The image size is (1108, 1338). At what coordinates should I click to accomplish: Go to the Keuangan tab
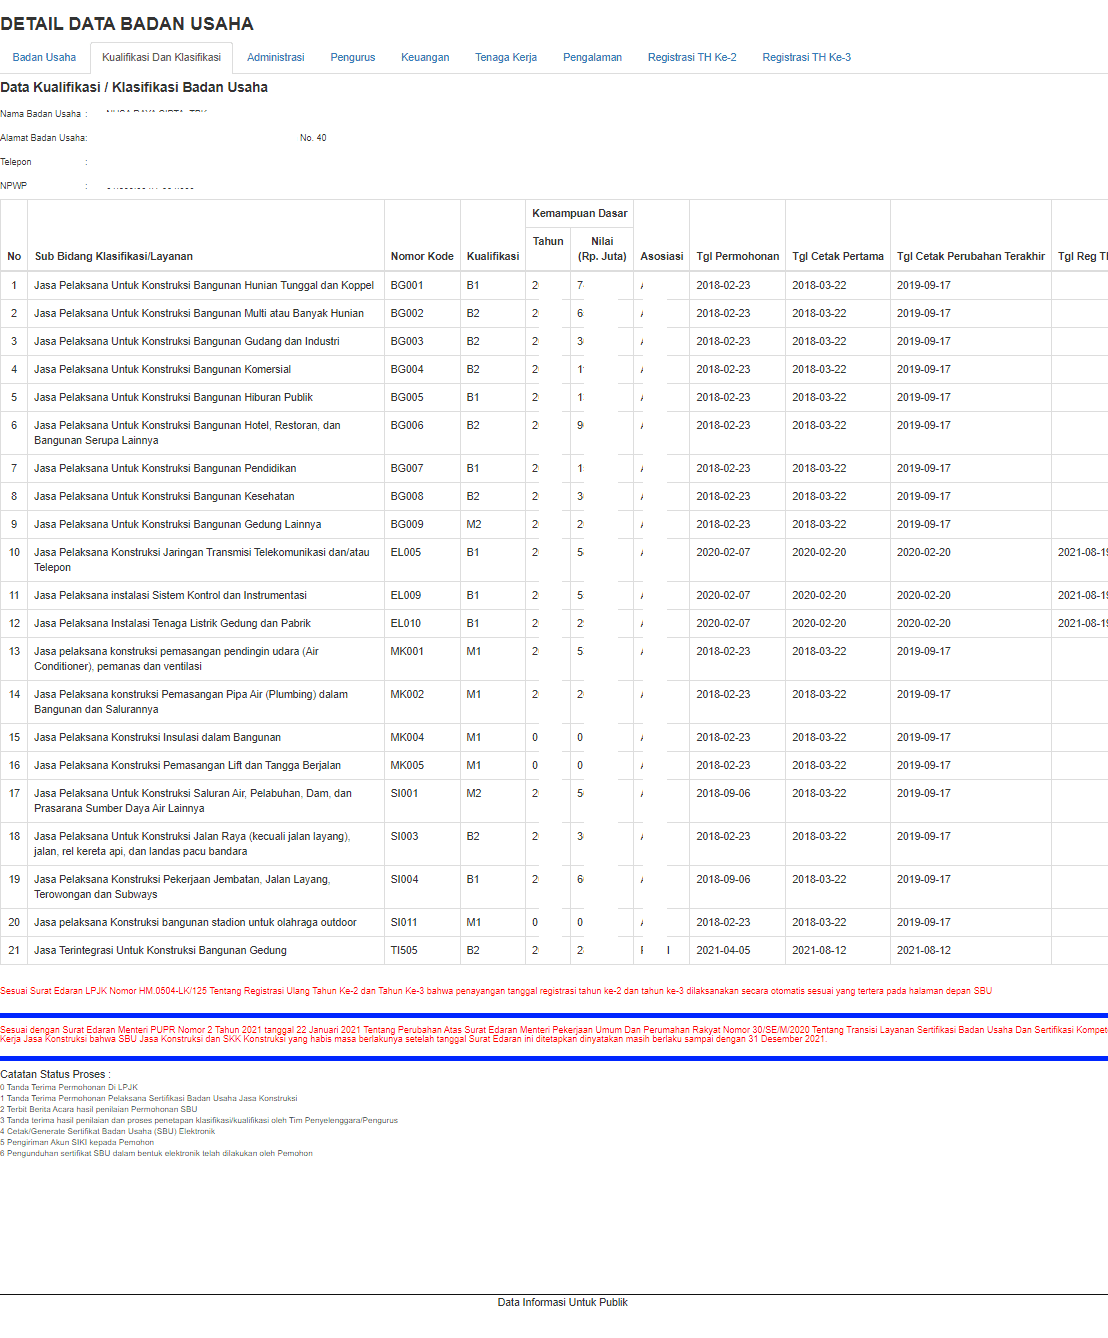(x=425, y=57)
